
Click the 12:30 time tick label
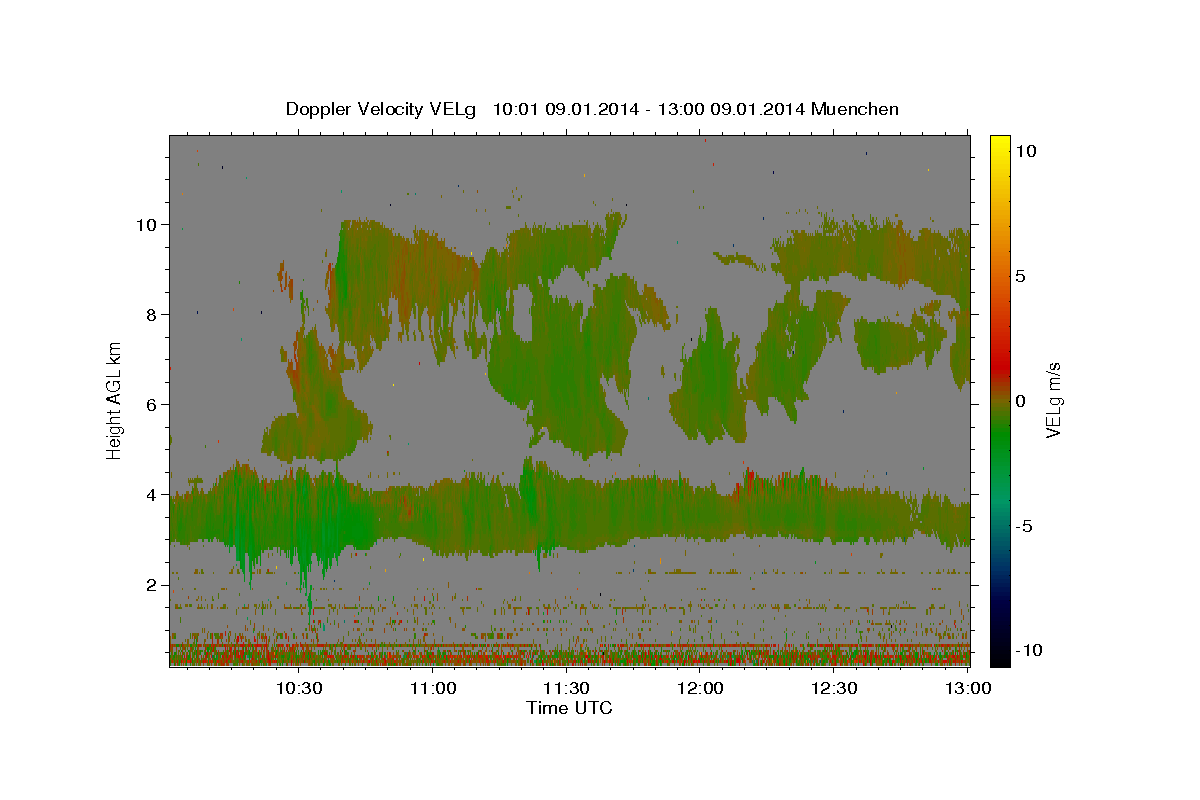tap(834, 688)
